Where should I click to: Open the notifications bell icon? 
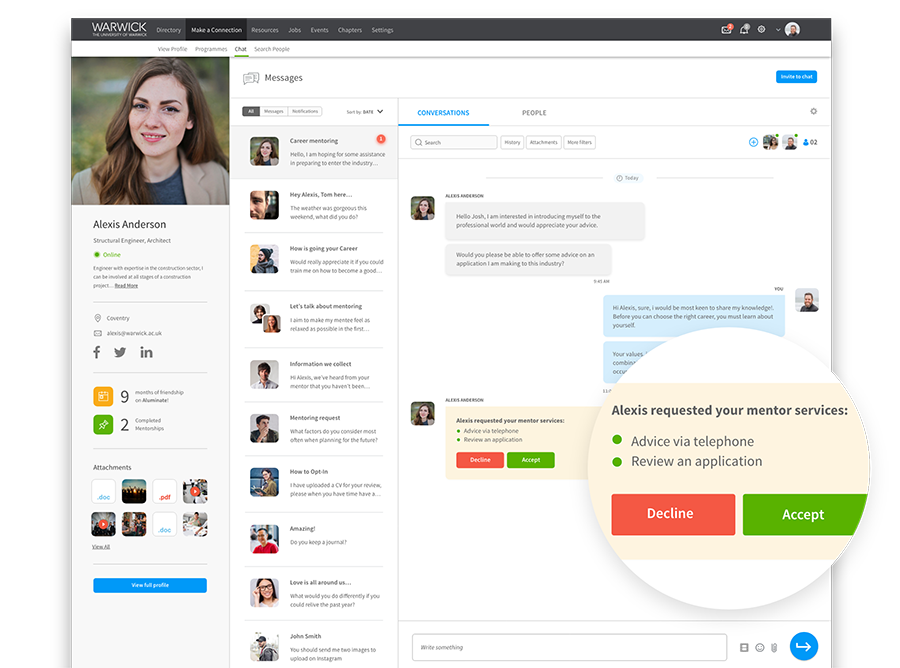click(x=744, y=29)
